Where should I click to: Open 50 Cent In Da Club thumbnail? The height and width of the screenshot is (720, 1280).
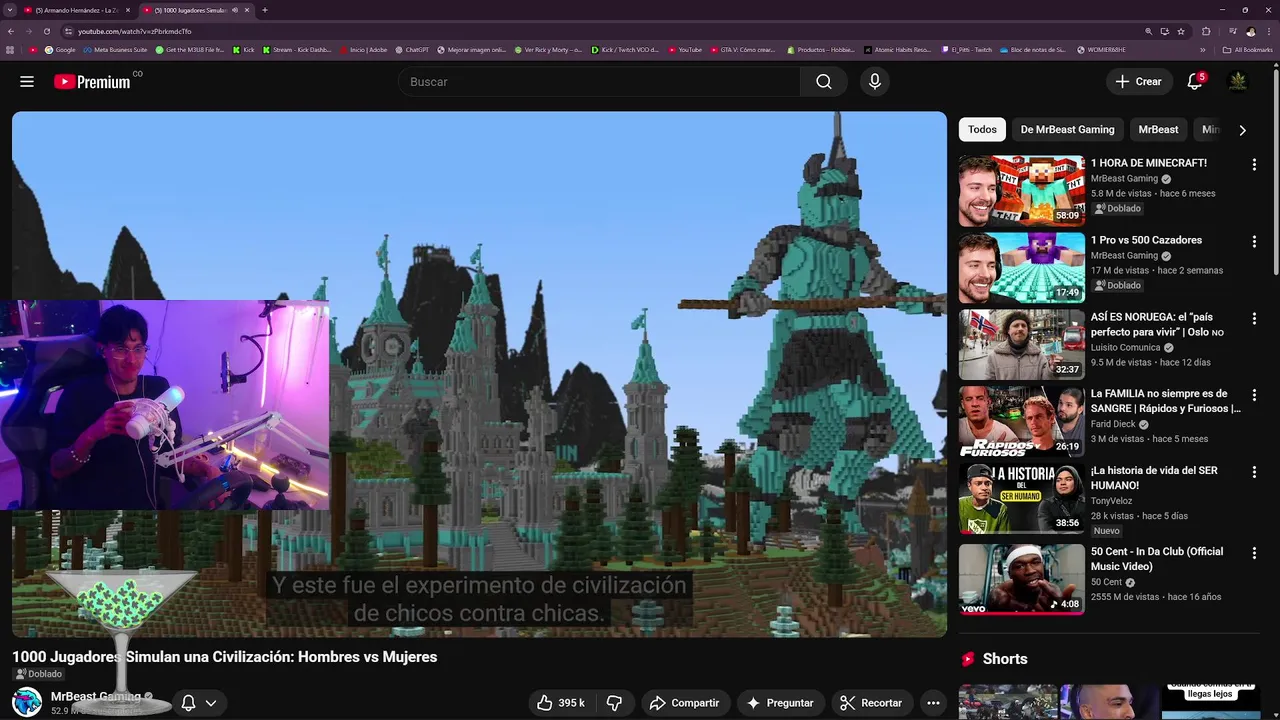1021,579
